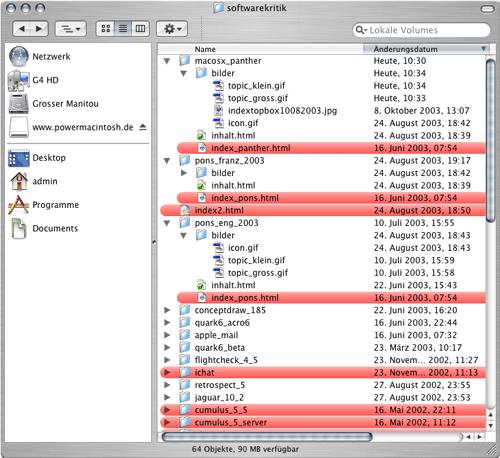Open the gear action menu
Screen dimensions: 500x458
[172, 29]
